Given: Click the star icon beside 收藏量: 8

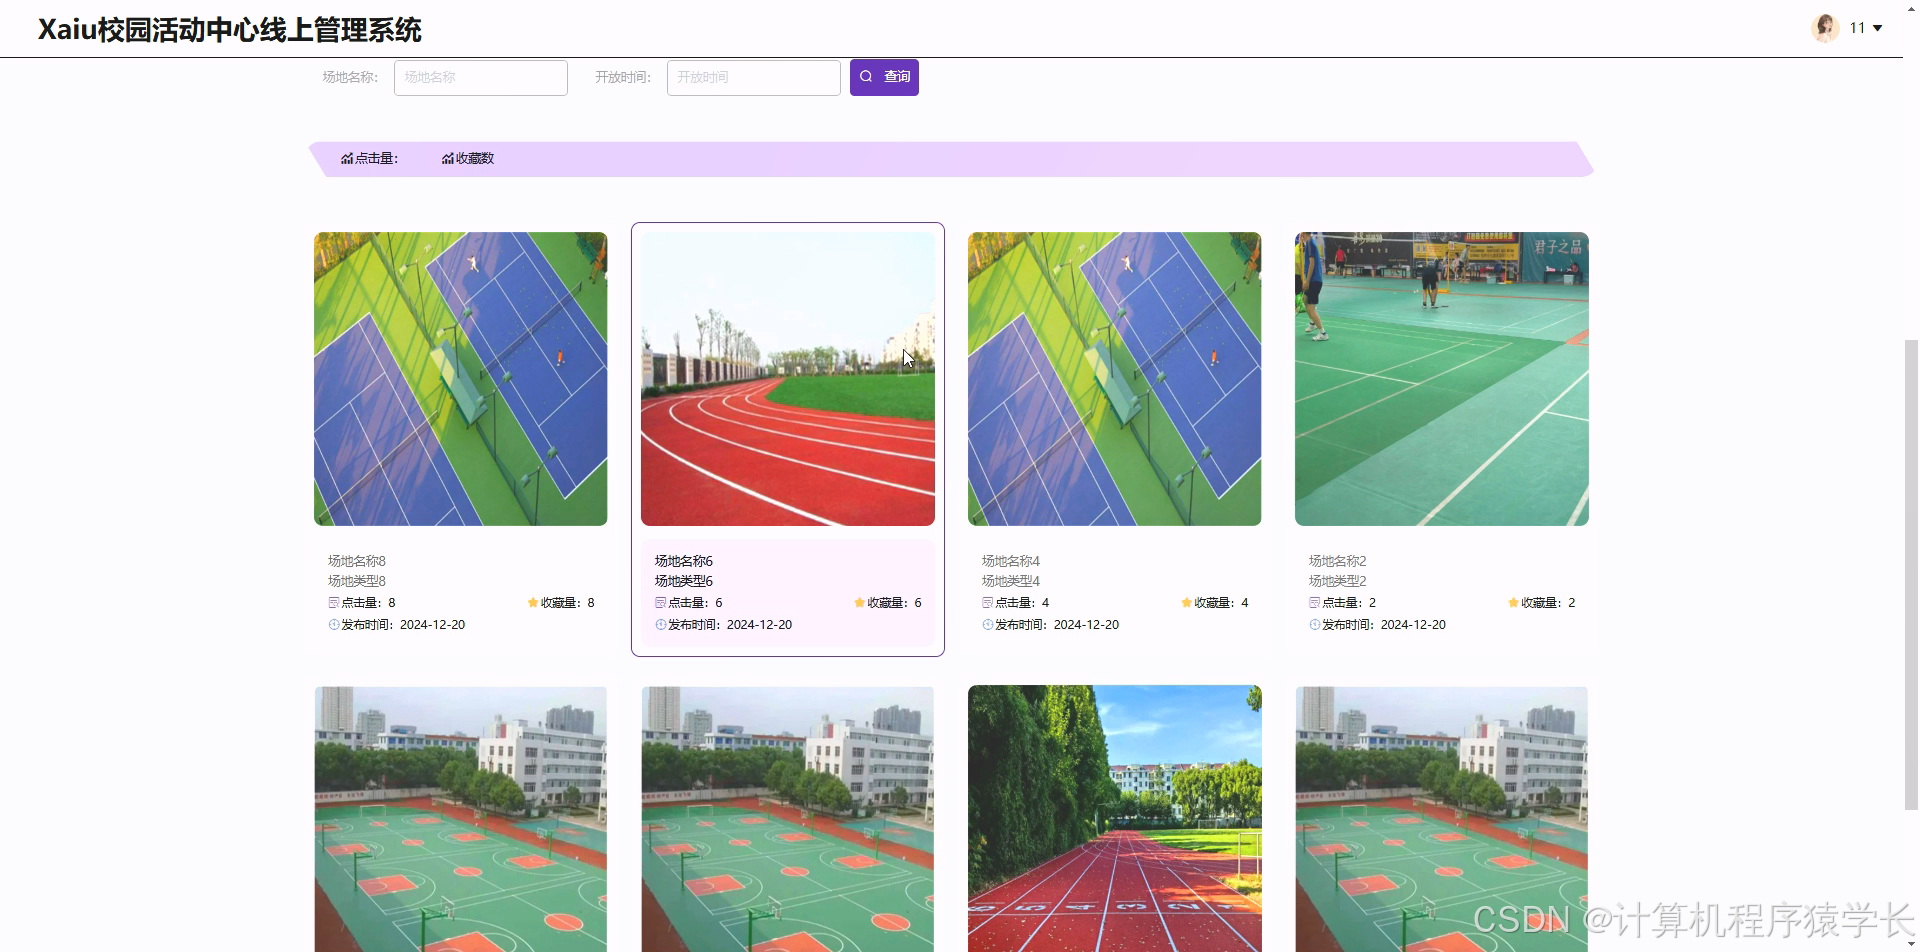Looking at the screenshot, I should click(533, 603).
